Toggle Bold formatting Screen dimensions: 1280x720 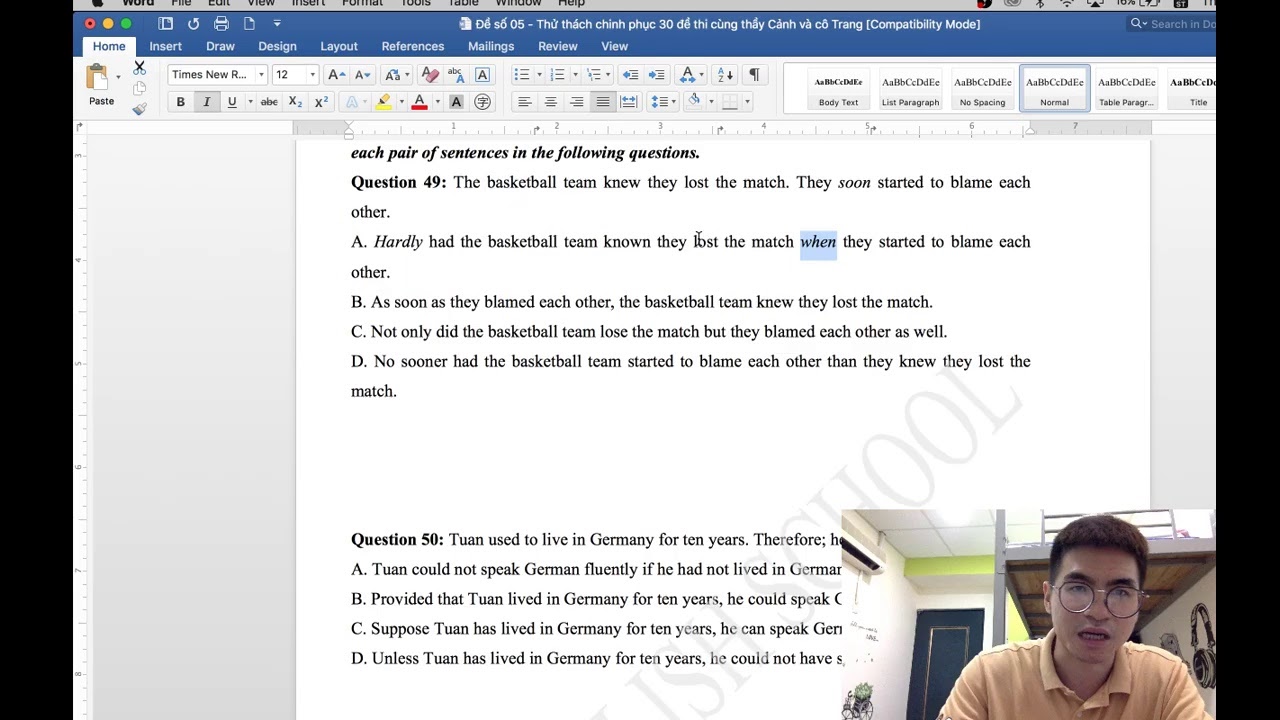pyautogui.click(x=180, y=102)
